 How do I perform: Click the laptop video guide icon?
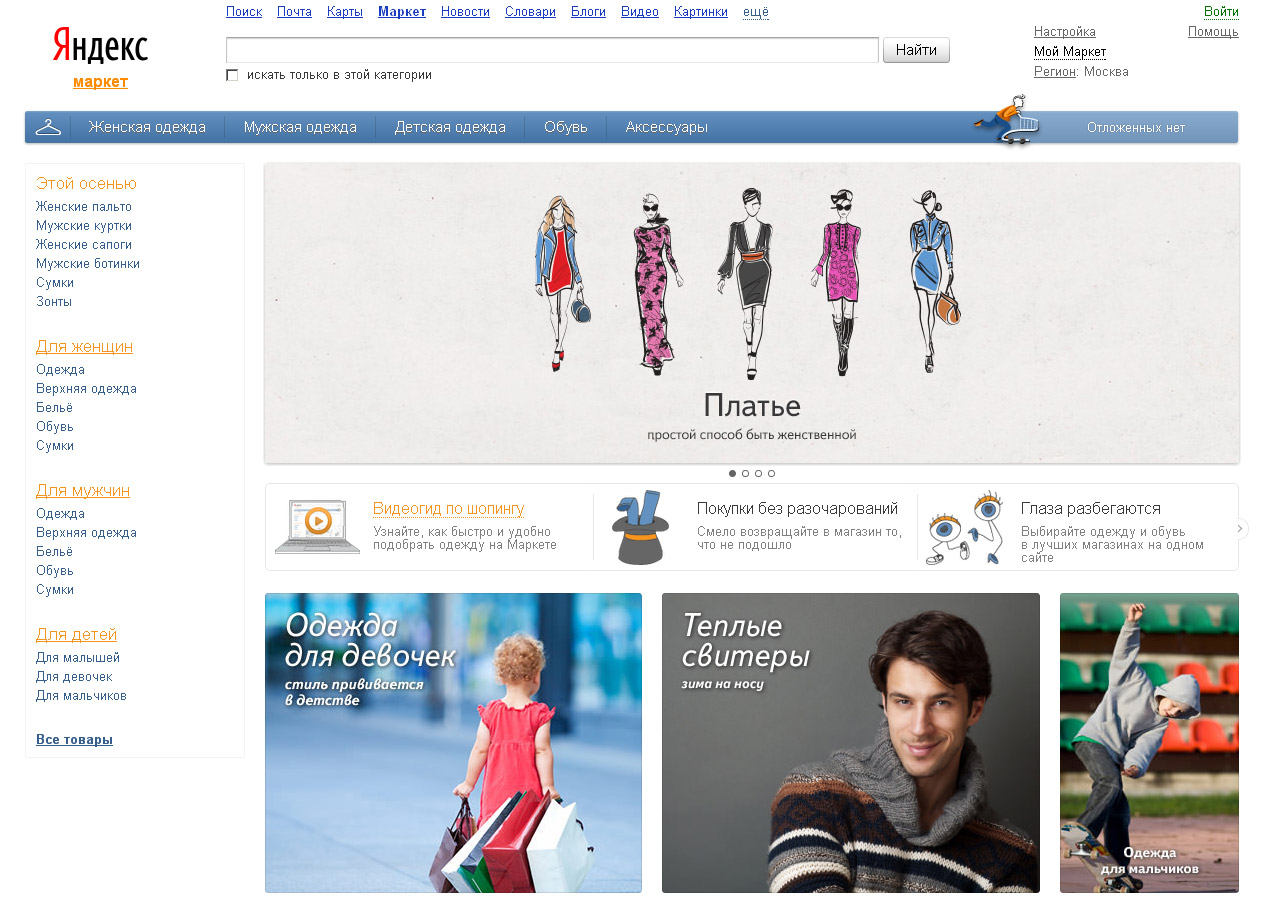(x=317, y=526)
